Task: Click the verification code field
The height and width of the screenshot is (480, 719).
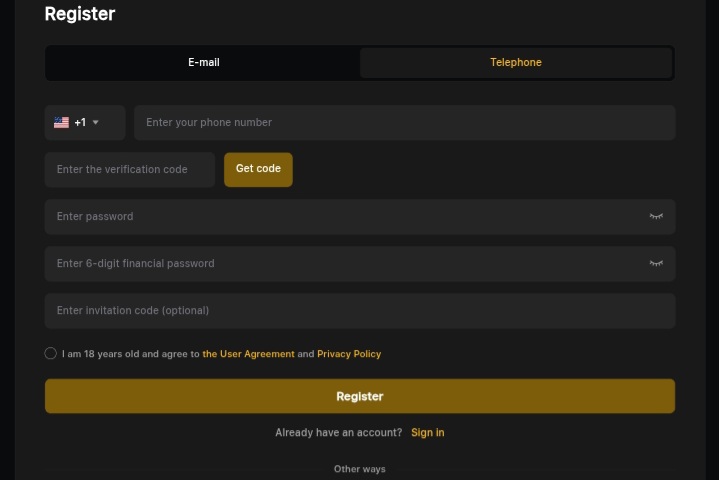Action: [130, 169]
